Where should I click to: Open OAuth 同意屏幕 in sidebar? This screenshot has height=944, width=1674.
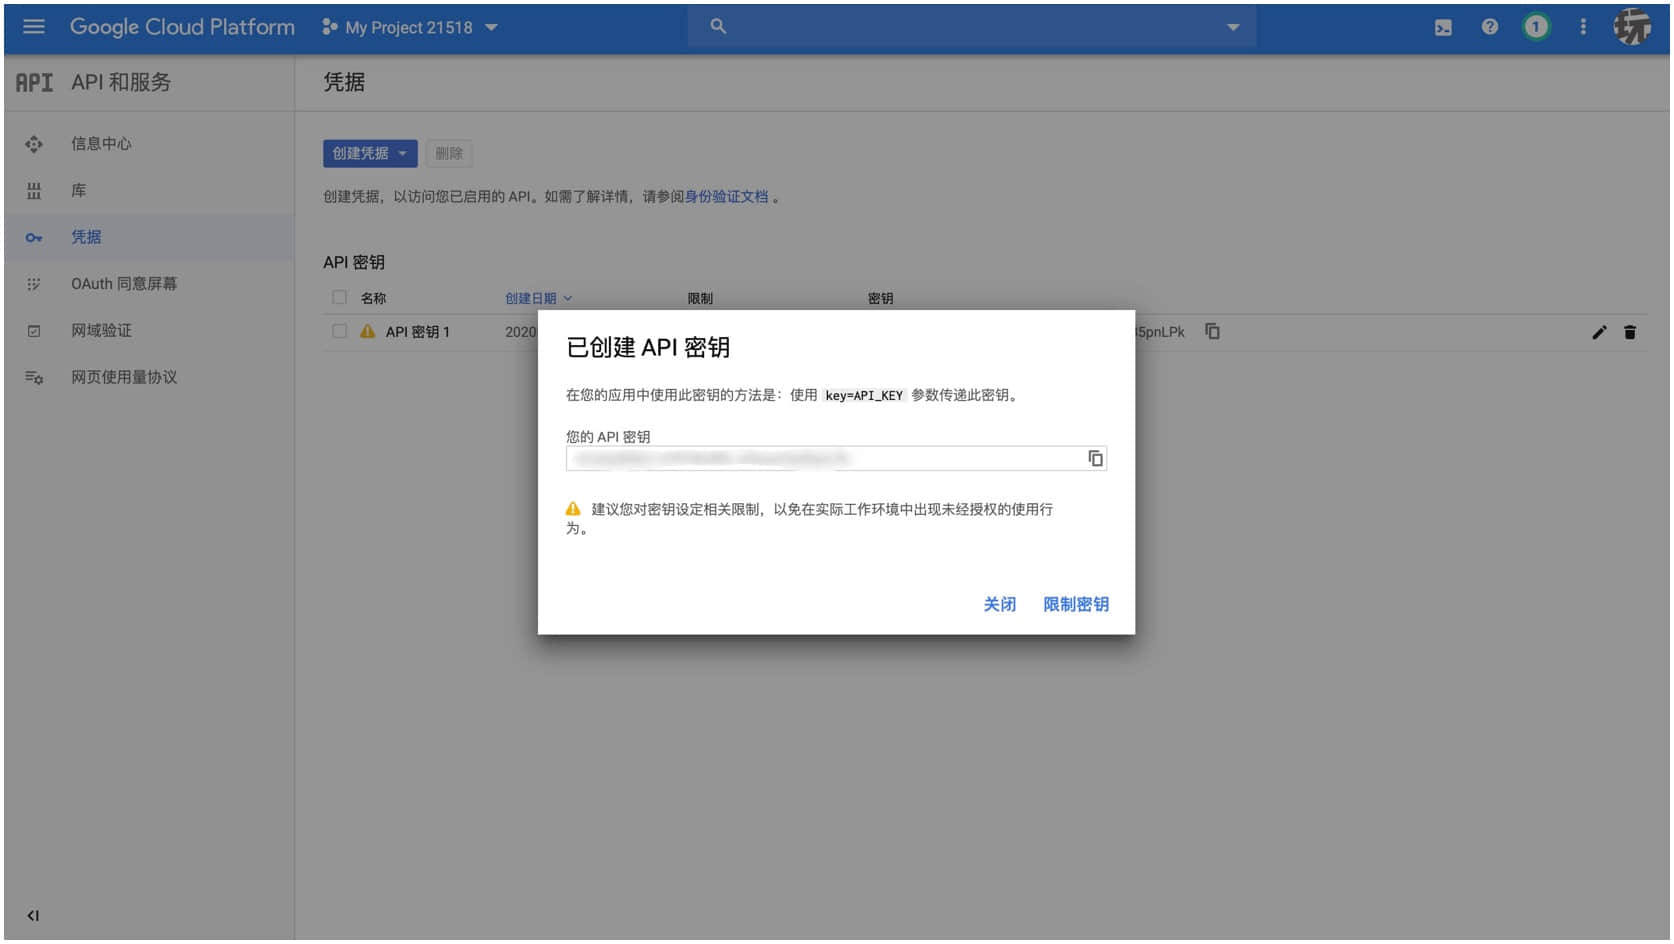tap(124, 284)
